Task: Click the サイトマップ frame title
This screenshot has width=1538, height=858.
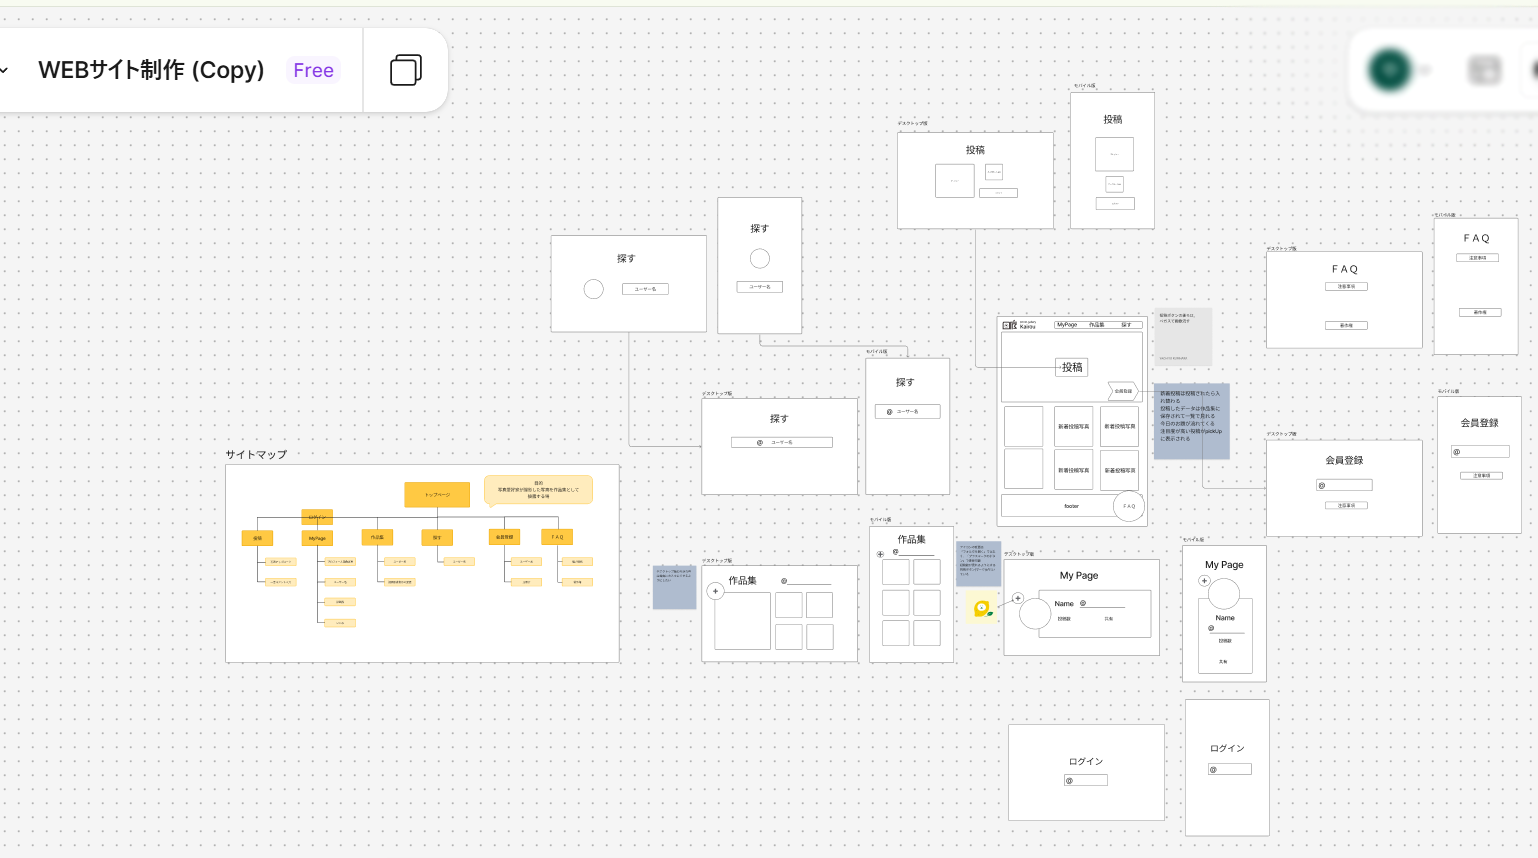Action: 256,454
